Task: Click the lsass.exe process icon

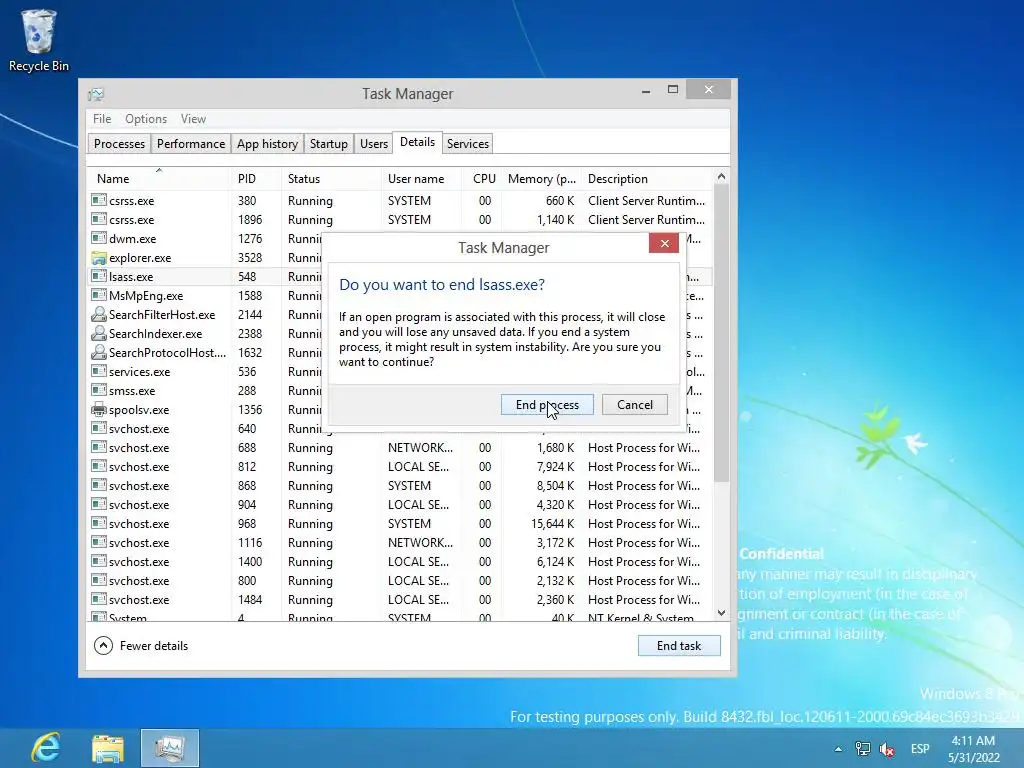Action: (99, 276)
